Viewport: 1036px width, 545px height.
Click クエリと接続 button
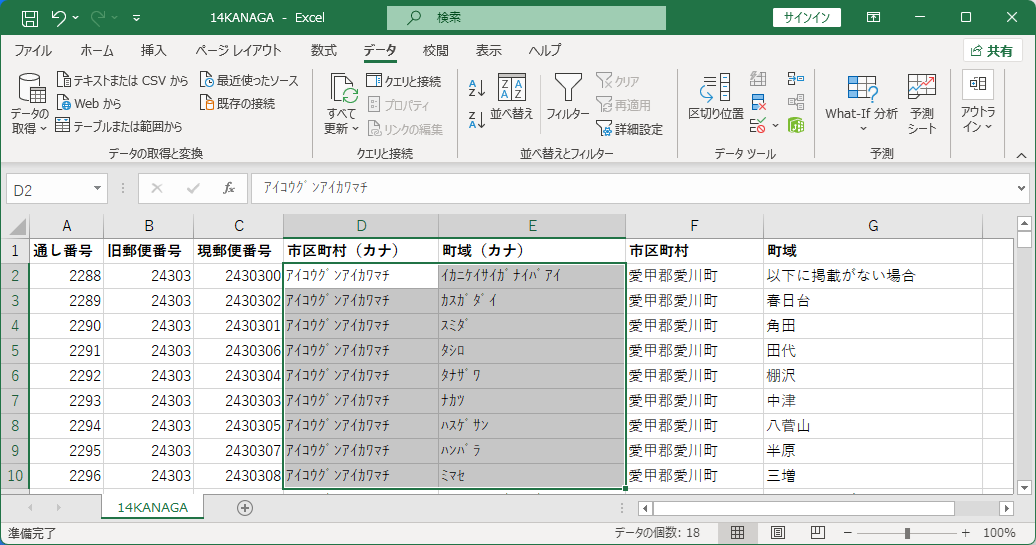404,81
